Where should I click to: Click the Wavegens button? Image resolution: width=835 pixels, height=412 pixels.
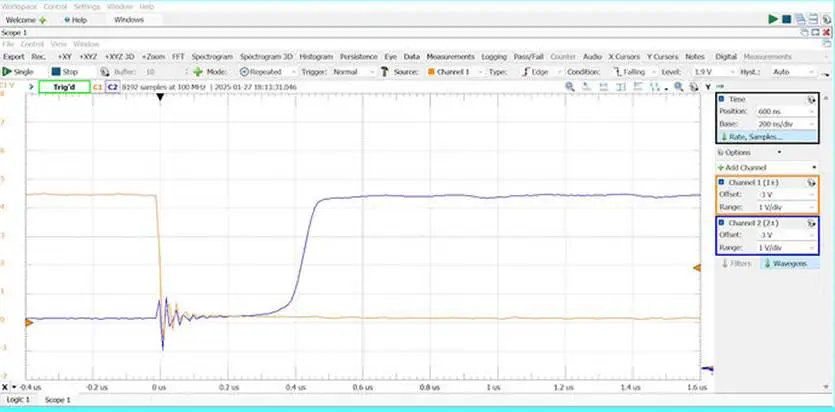(789, 263)
